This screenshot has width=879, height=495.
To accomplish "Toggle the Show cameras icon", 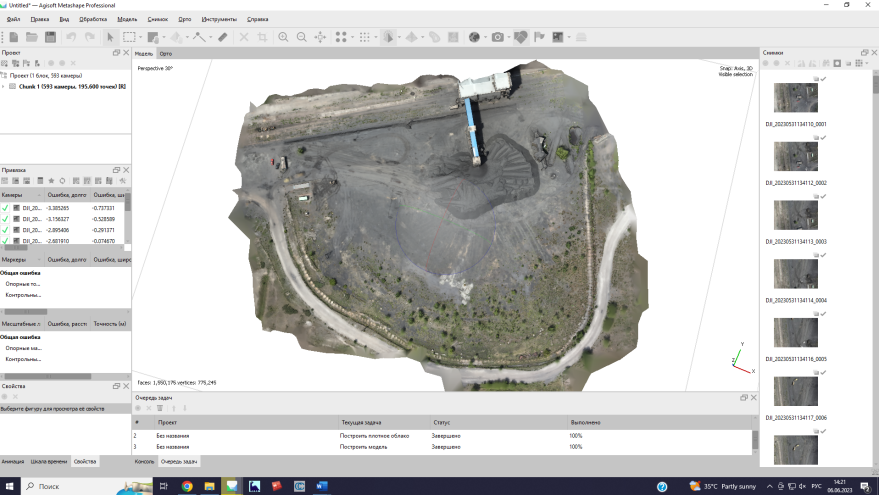I will coord(498,37).
